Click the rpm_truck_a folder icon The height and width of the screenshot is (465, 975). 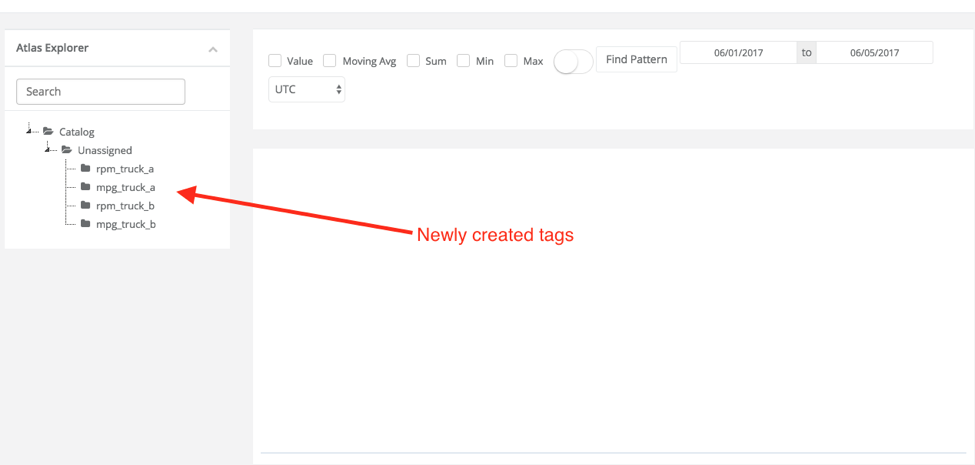pos(86,168)
